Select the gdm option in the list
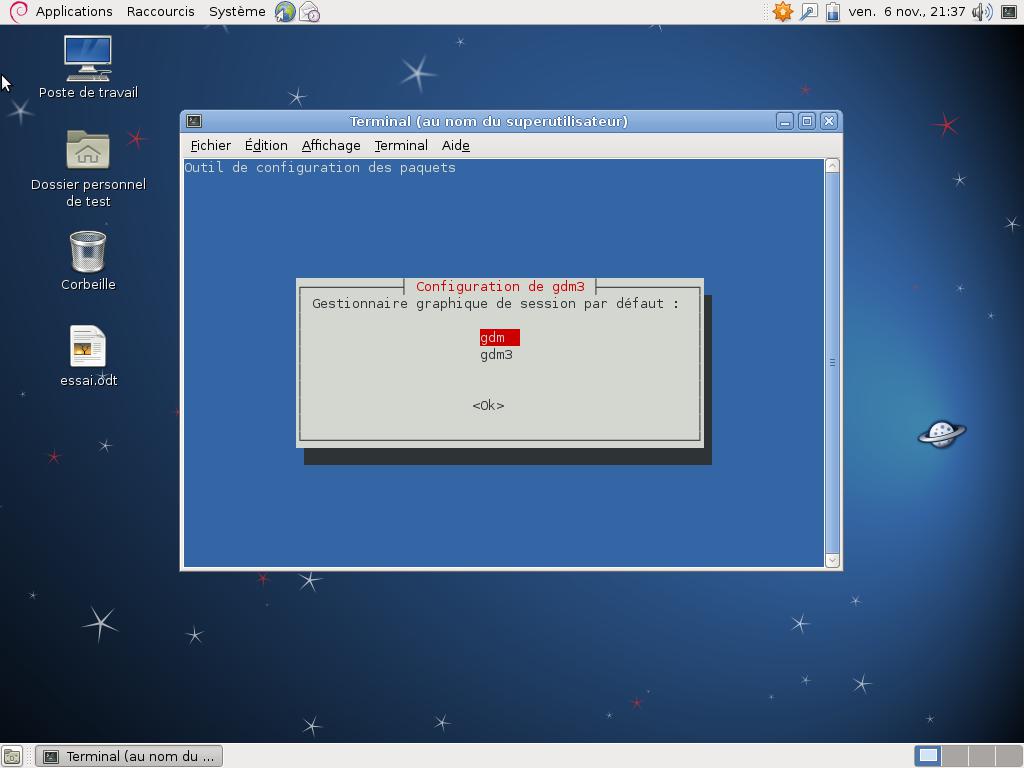Screen dimensions: 1024x768 pyautogui.click(x=499, y=338)
